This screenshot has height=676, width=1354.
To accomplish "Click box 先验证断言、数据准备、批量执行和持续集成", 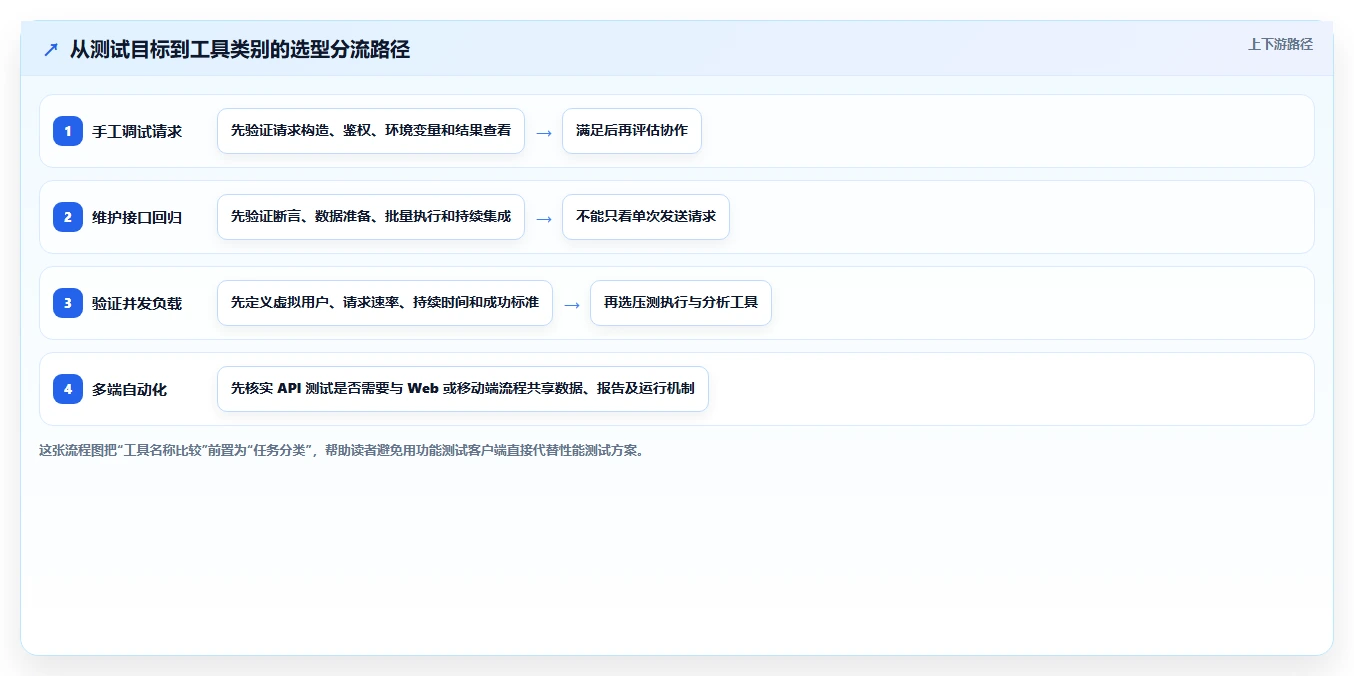I will coord(371,217).
